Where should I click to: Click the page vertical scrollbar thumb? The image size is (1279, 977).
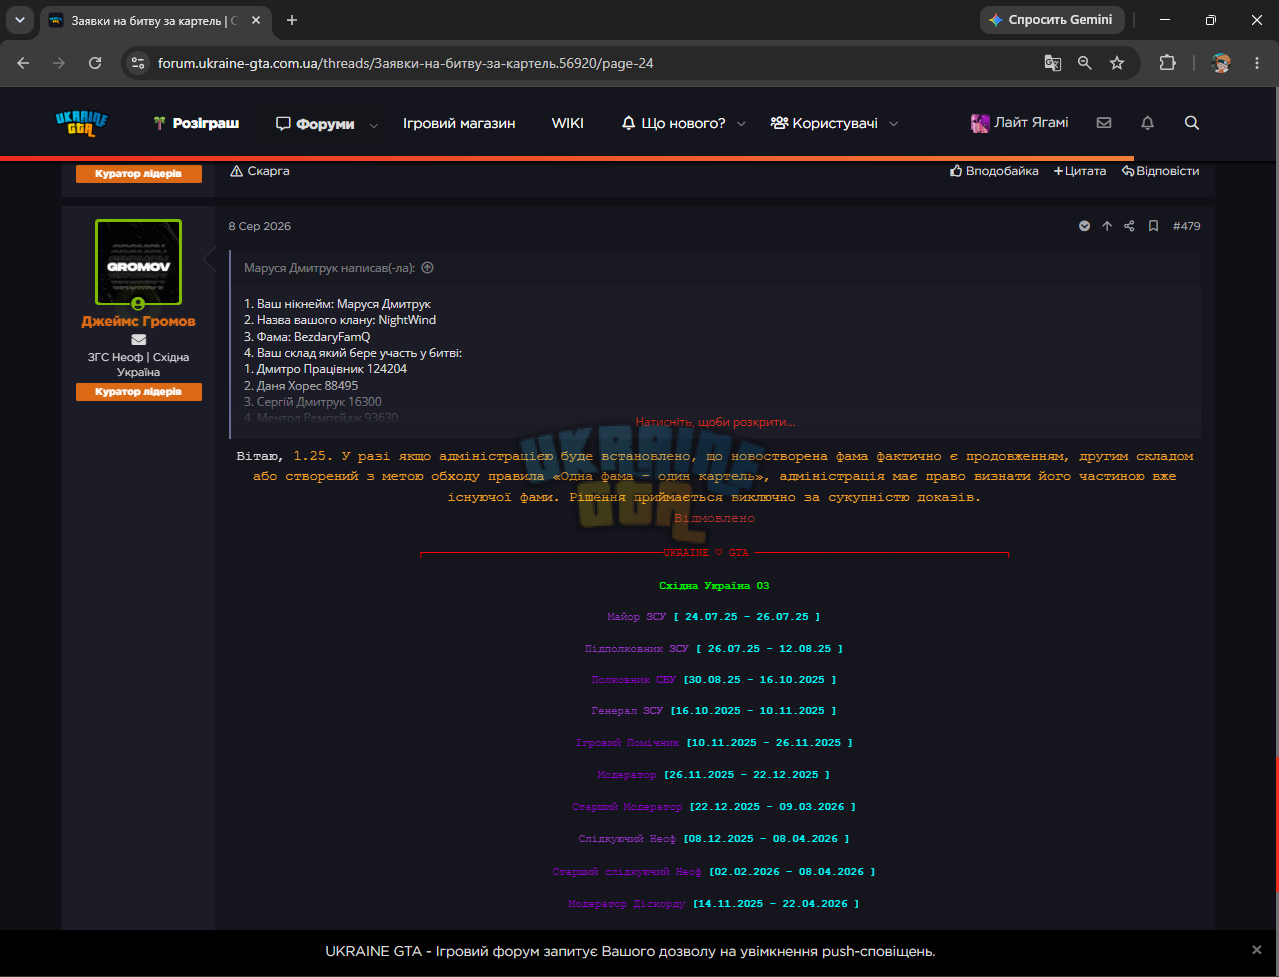(x=1275, y=825)
